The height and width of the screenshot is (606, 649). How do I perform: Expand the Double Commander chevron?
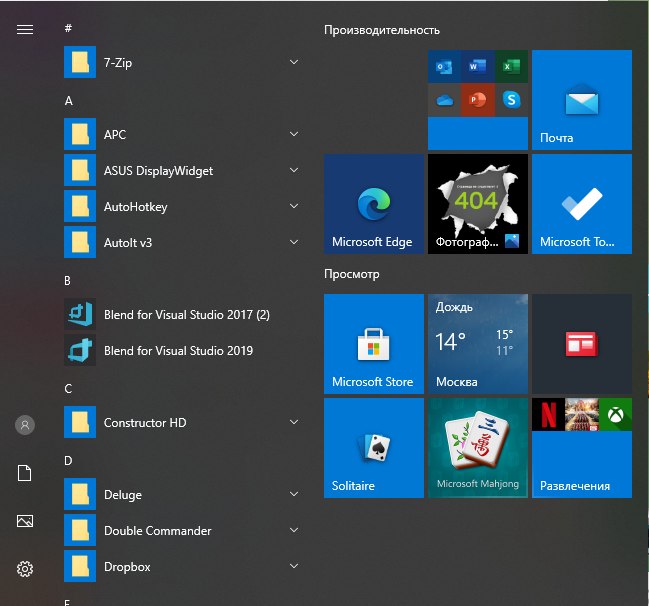point(294,530)
